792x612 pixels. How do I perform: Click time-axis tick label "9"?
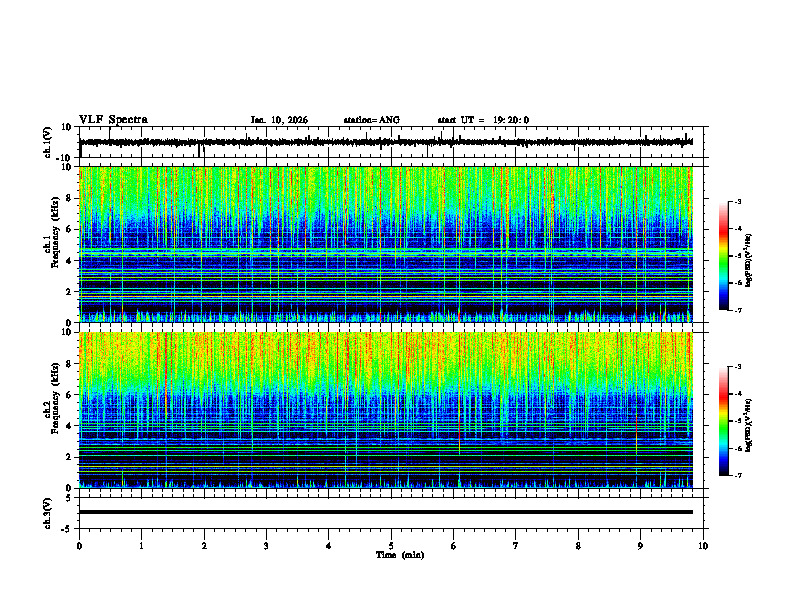[x=640, y=546]
